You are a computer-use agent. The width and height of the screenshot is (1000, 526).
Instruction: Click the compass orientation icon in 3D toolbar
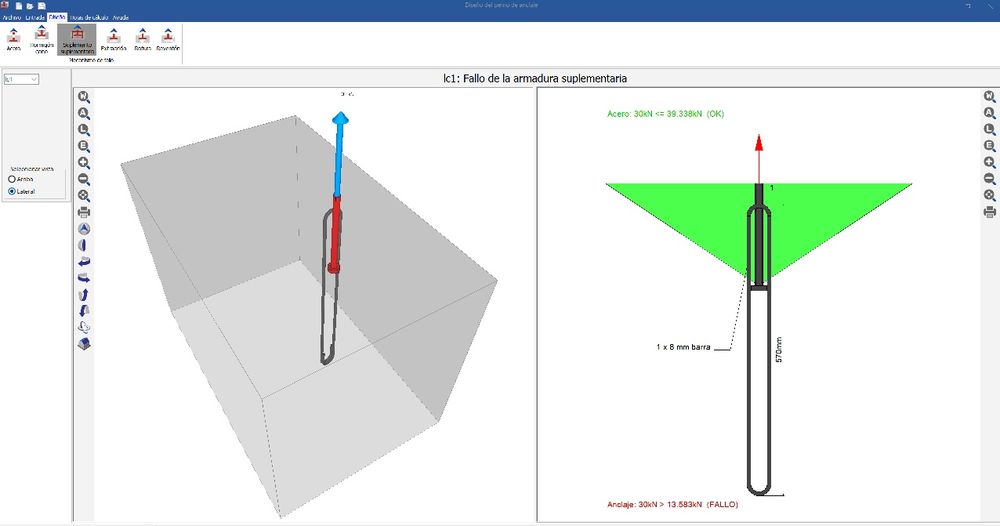(84, 229)
